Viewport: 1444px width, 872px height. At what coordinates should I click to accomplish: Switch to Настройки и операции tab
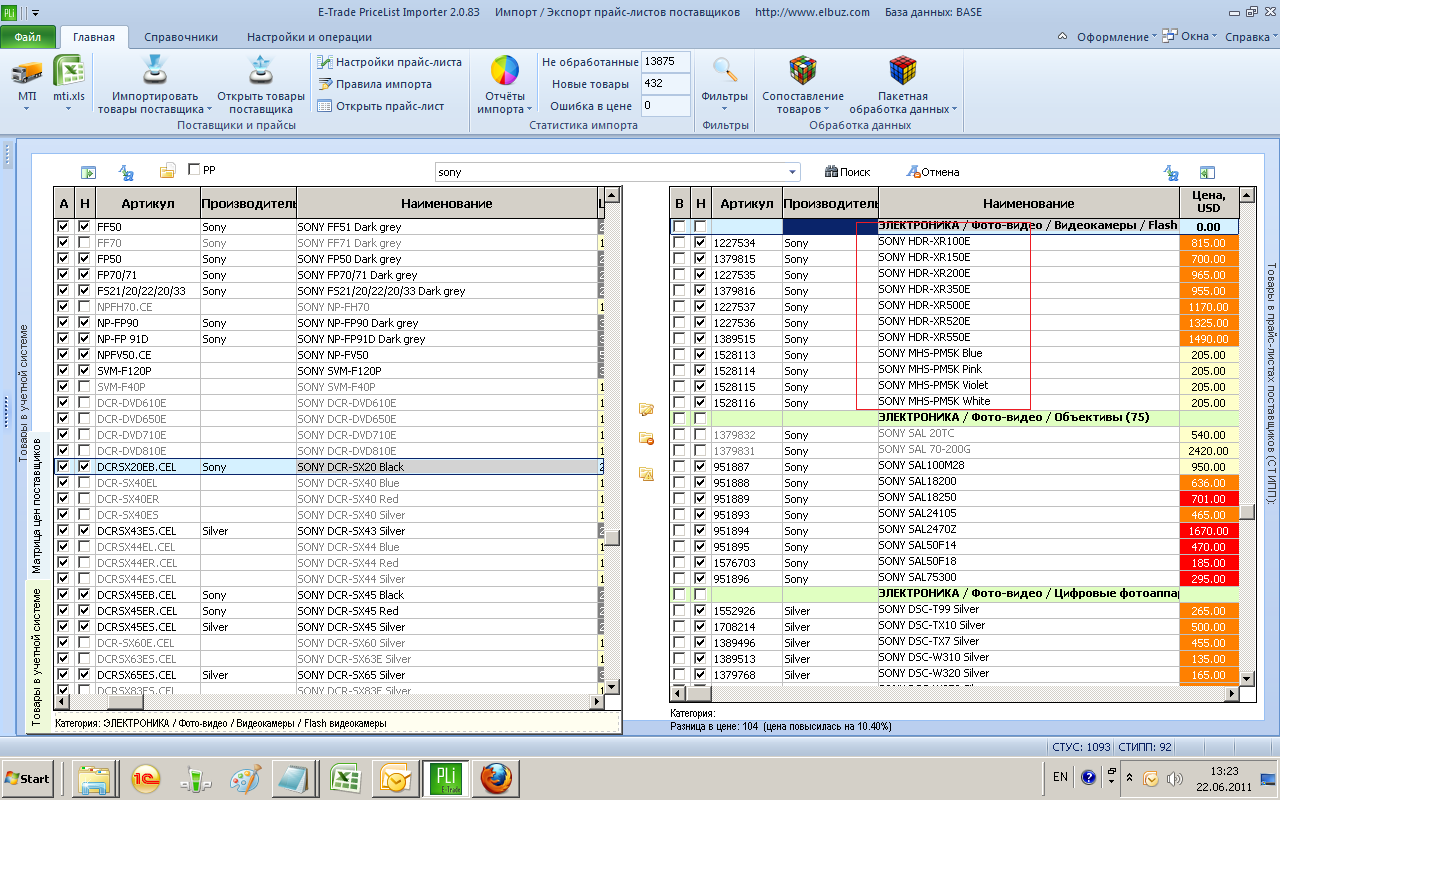309,37
